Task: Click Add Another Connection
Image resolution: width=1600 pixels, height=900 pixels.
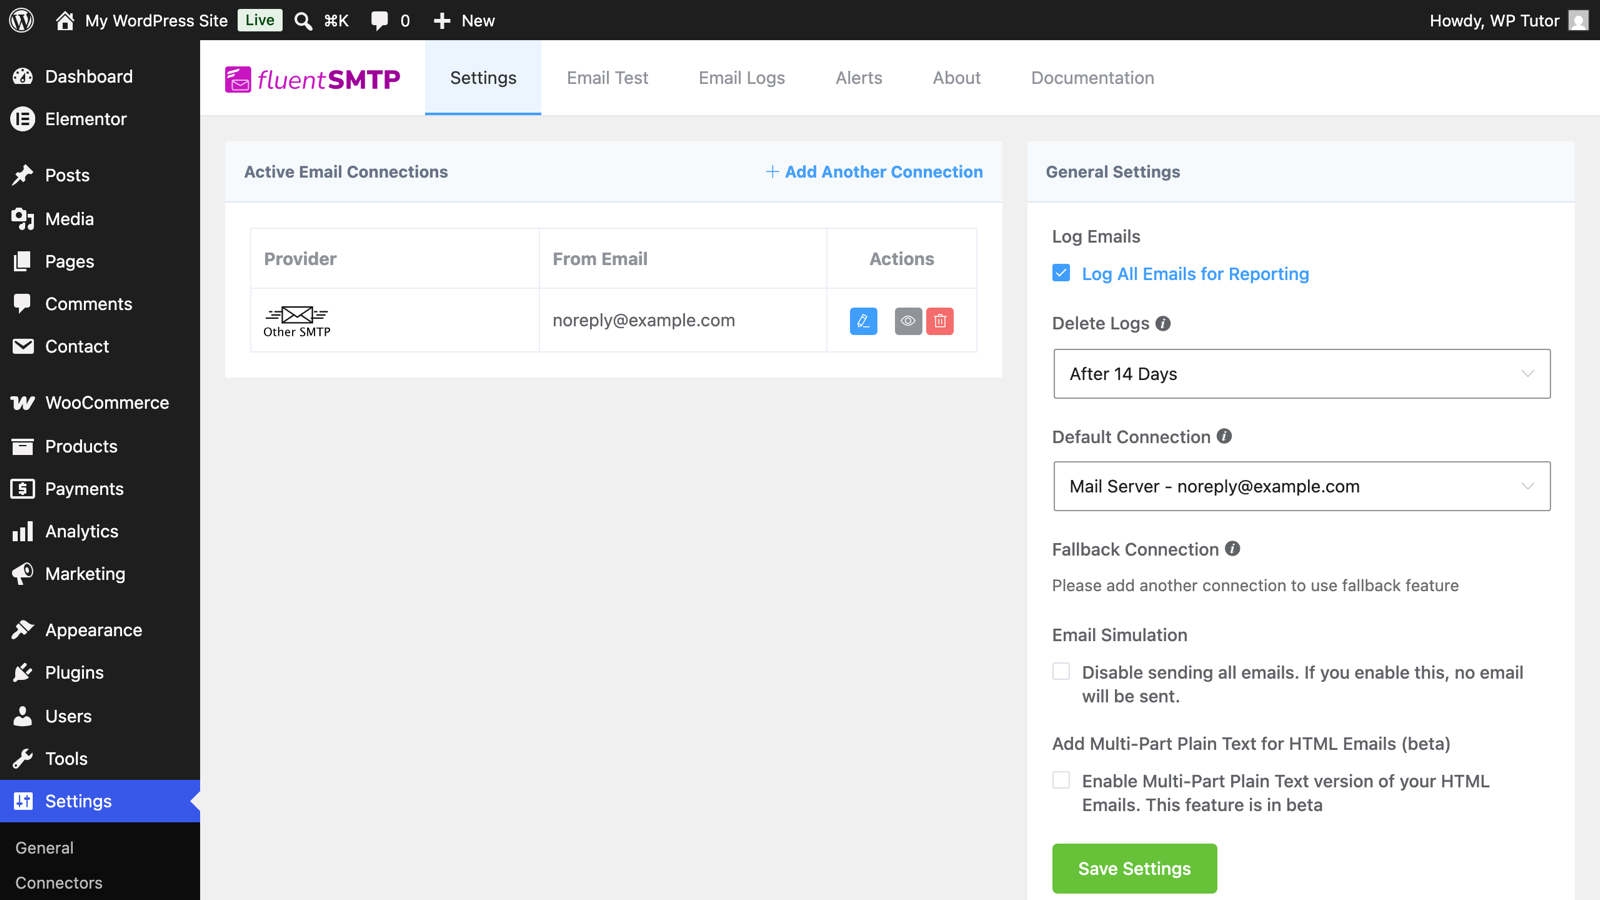Action: pos(874,172)
